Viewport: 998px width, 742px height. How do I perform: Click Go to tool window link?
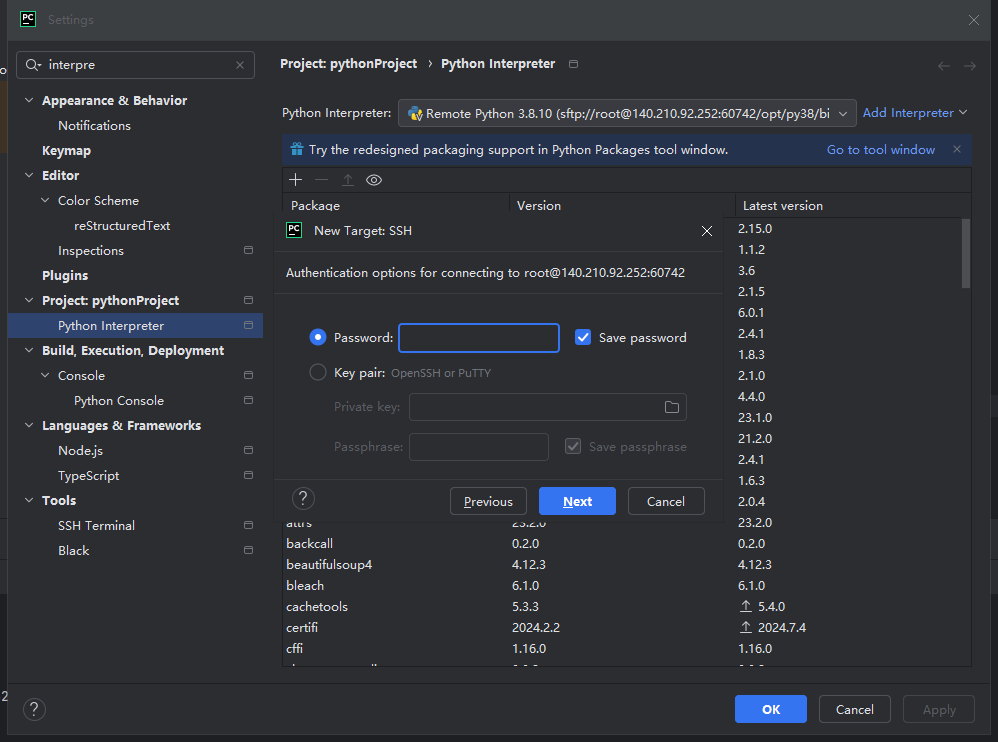pyautogui.click(x=881, y=150)
